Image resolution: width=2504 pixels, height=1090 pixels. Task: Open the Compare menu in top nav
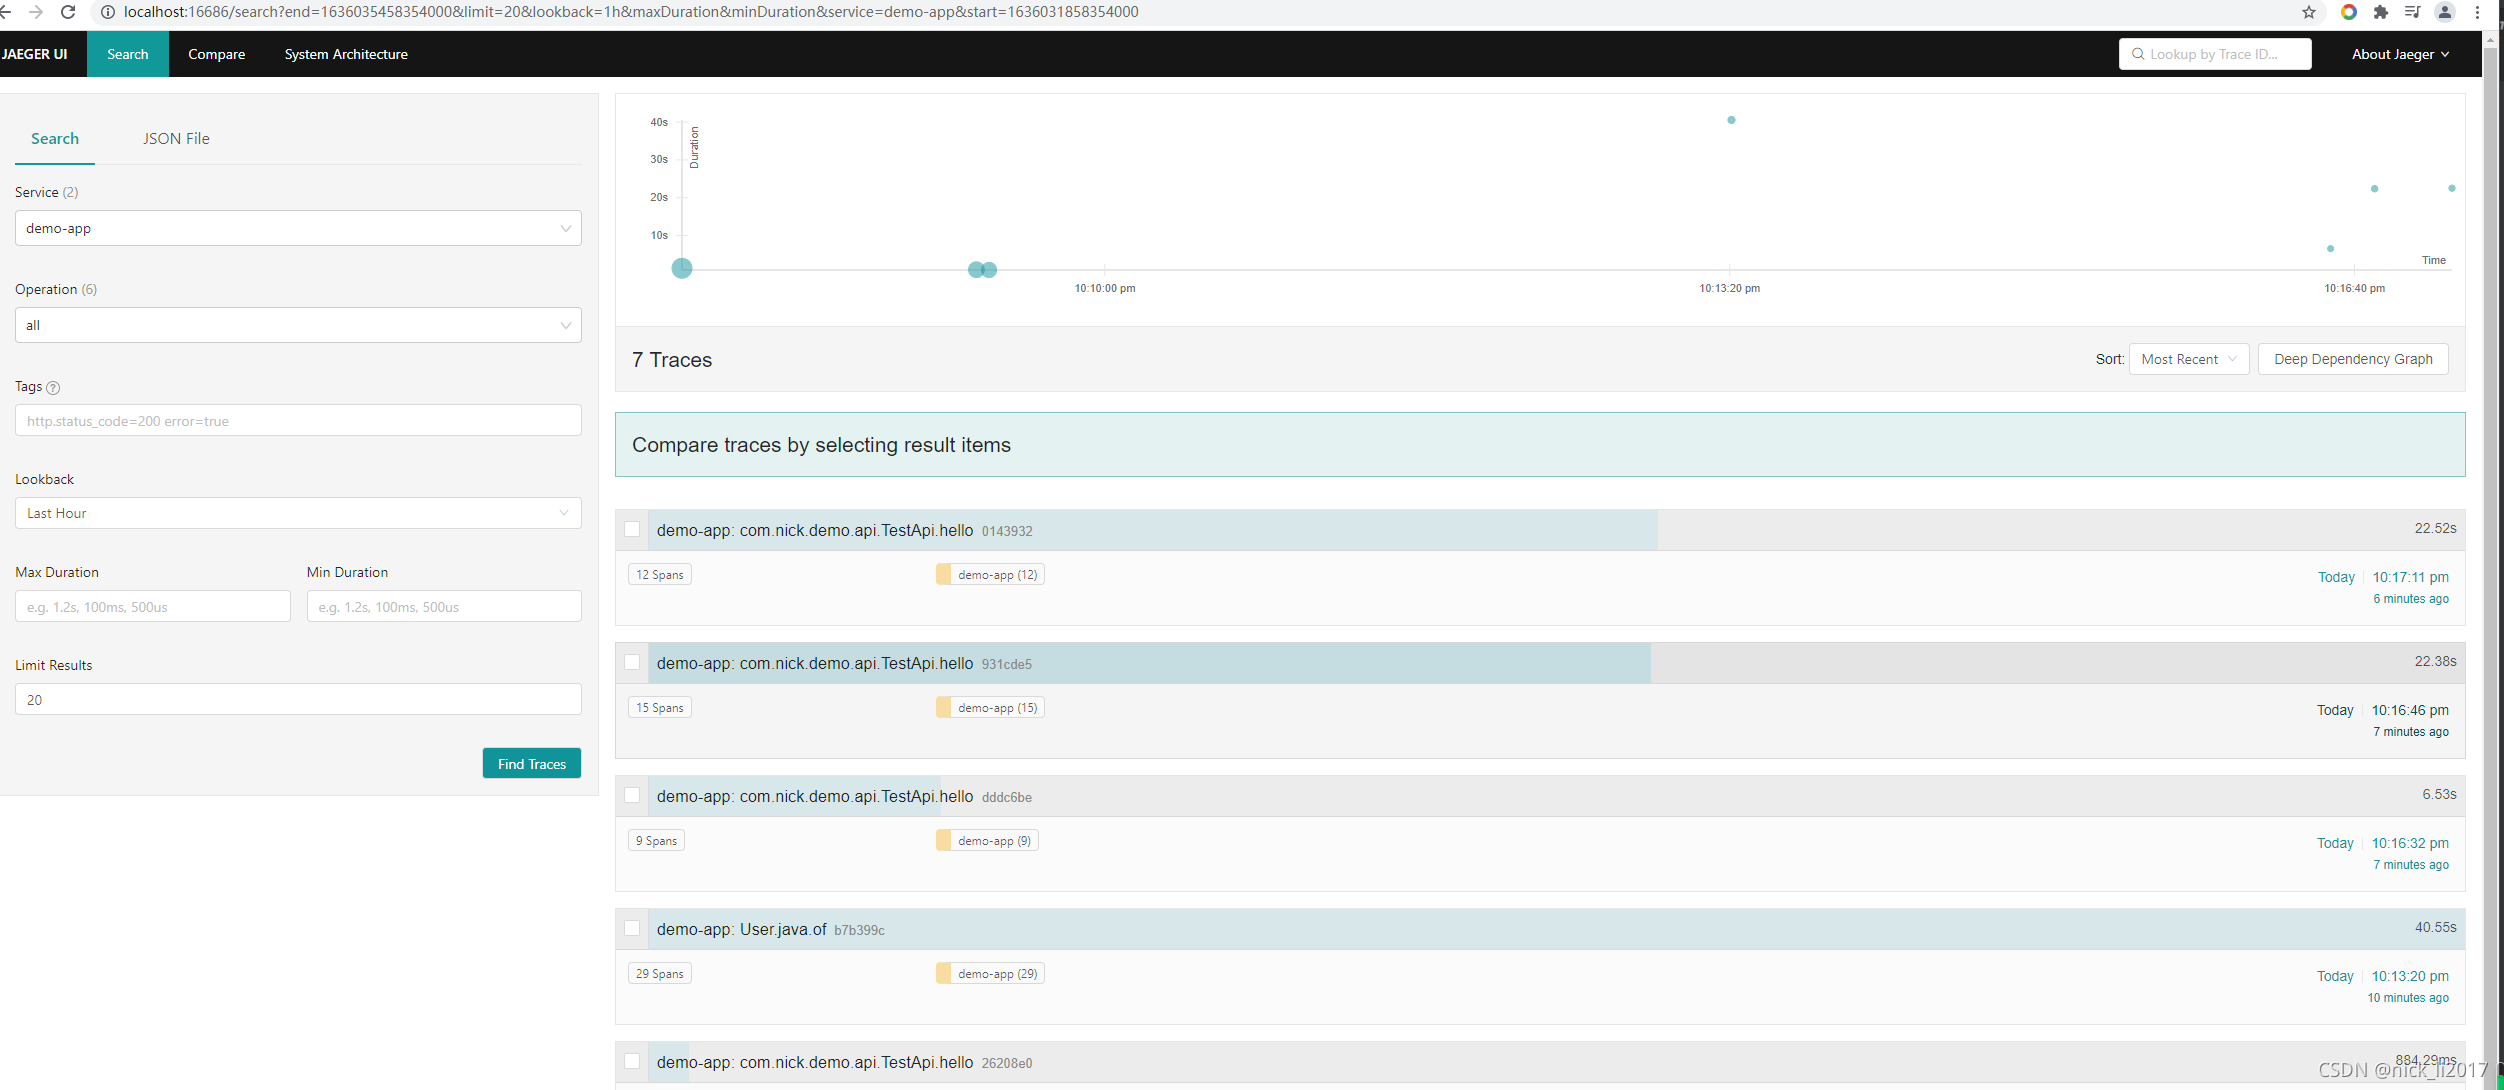coord(216,54)
